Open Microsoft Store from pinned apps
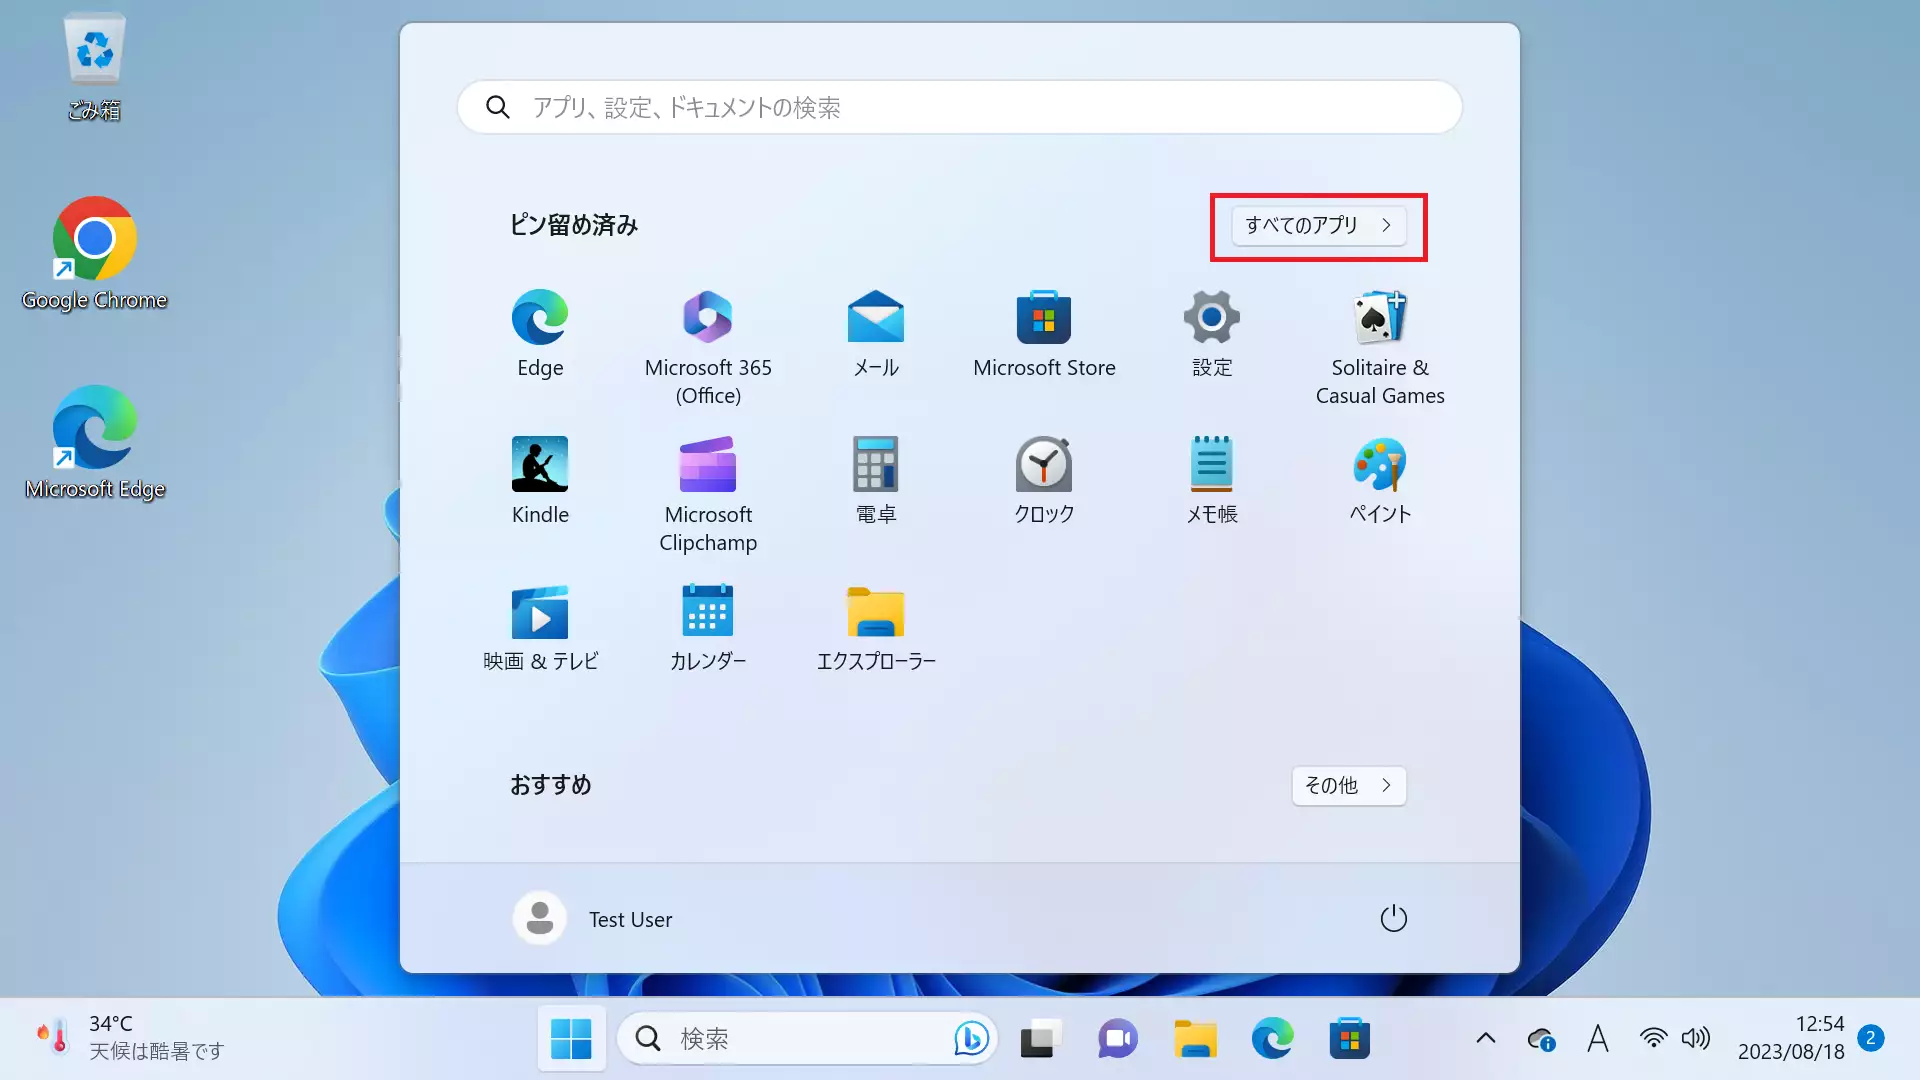This screenshot has height=1080, width=1920. (x=1044, y=335)
